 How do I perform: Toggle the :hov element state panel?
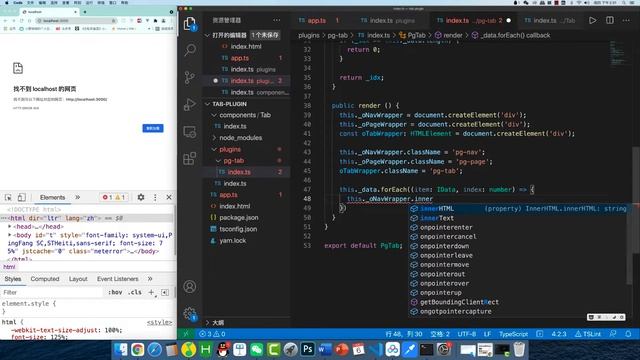pyautogui.click(x=115, y=293)
